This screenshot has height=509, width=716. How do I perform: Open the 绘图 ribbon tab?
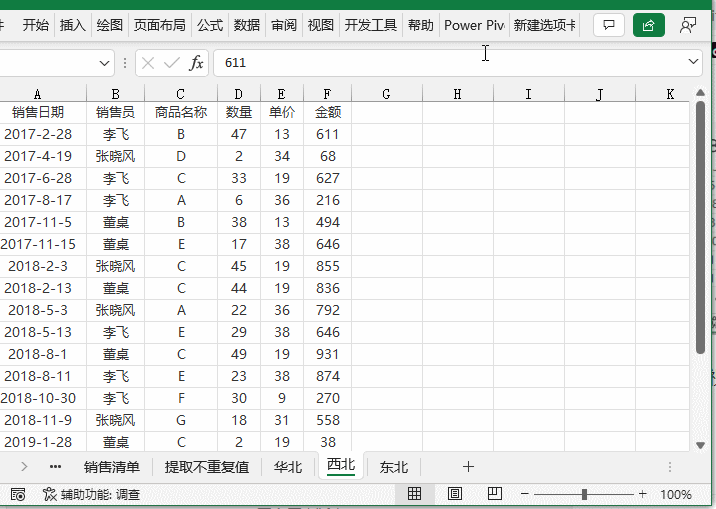click(x=110, y=25)
